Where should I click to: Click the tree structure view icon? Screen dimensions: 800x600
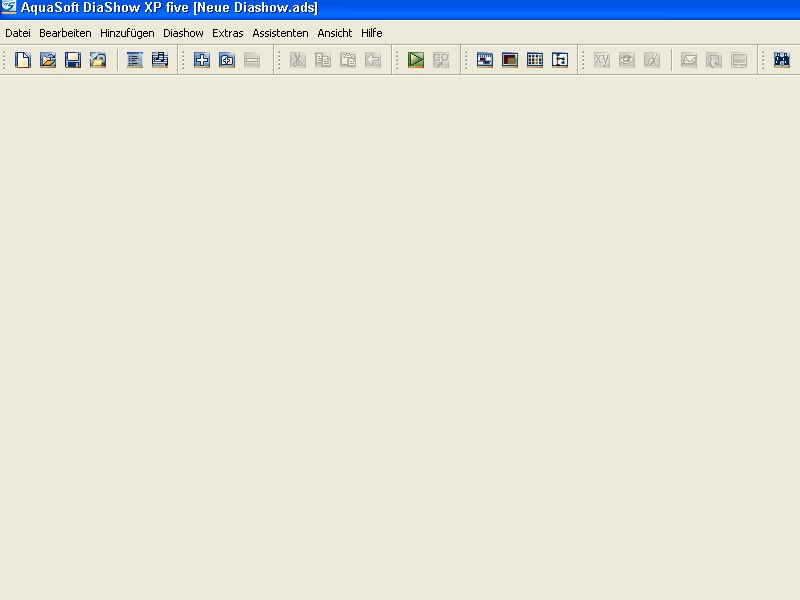[560, 60]
